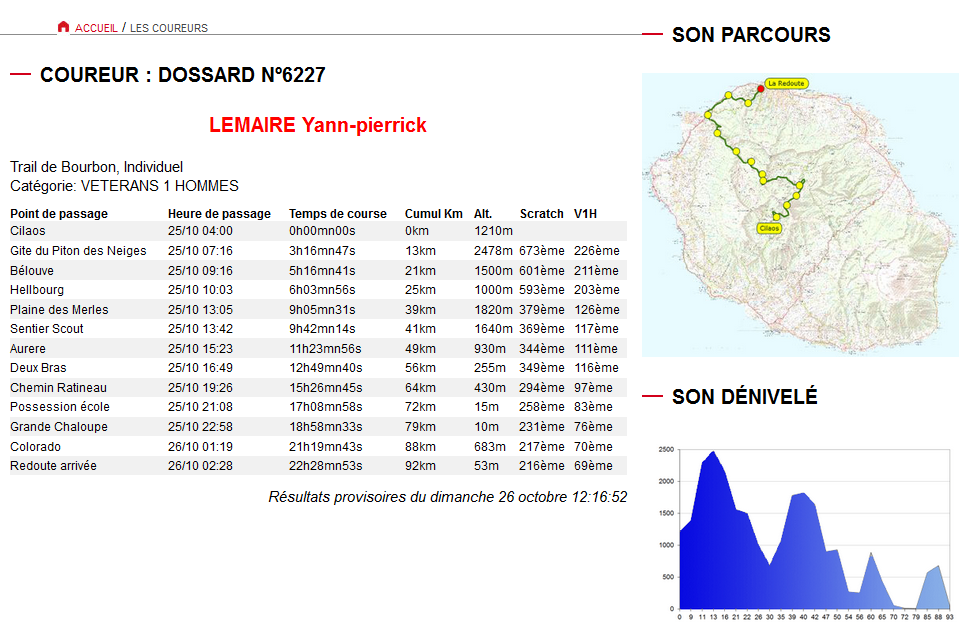959x623 pixels.
Task: Select the La Redoute label on the map
Action: (786, 83)
